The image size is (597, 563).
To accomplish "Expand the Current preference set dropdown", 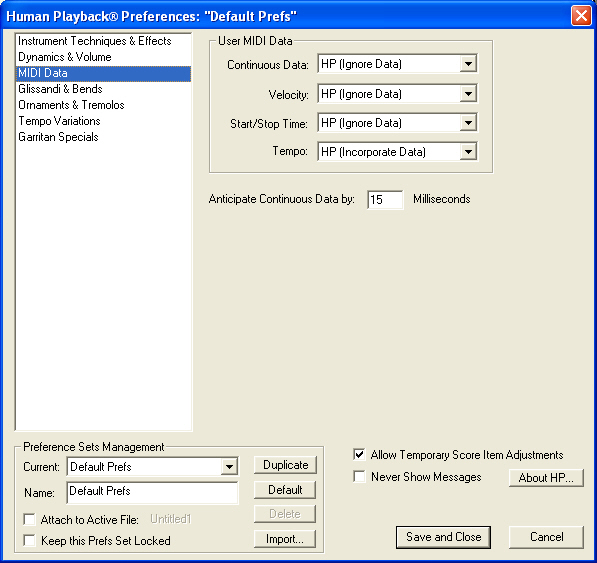I will point(152,466).
